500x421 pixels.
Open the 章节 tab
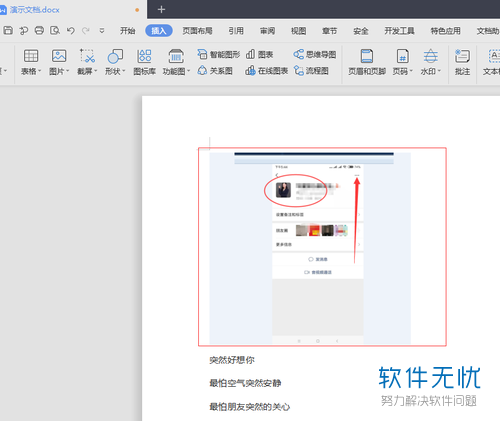coord(330,31)
